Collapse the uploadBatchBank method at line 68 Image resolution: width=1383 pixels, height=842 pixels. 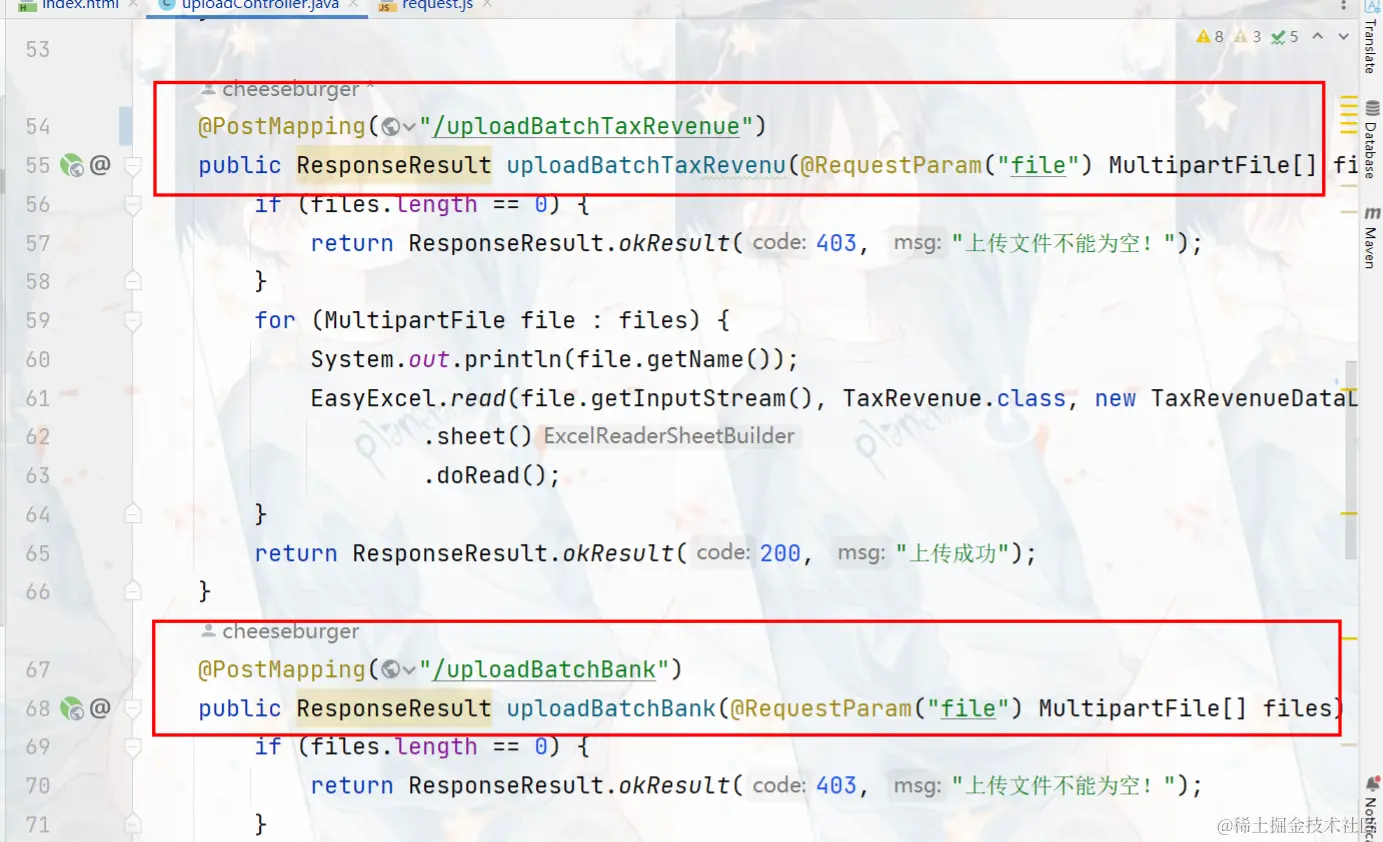click(133, 709)
